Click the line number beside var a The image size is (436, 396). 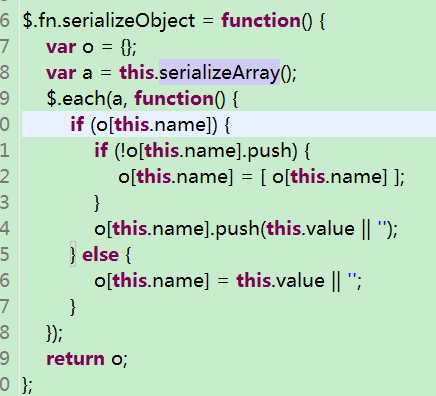[5, 73]
